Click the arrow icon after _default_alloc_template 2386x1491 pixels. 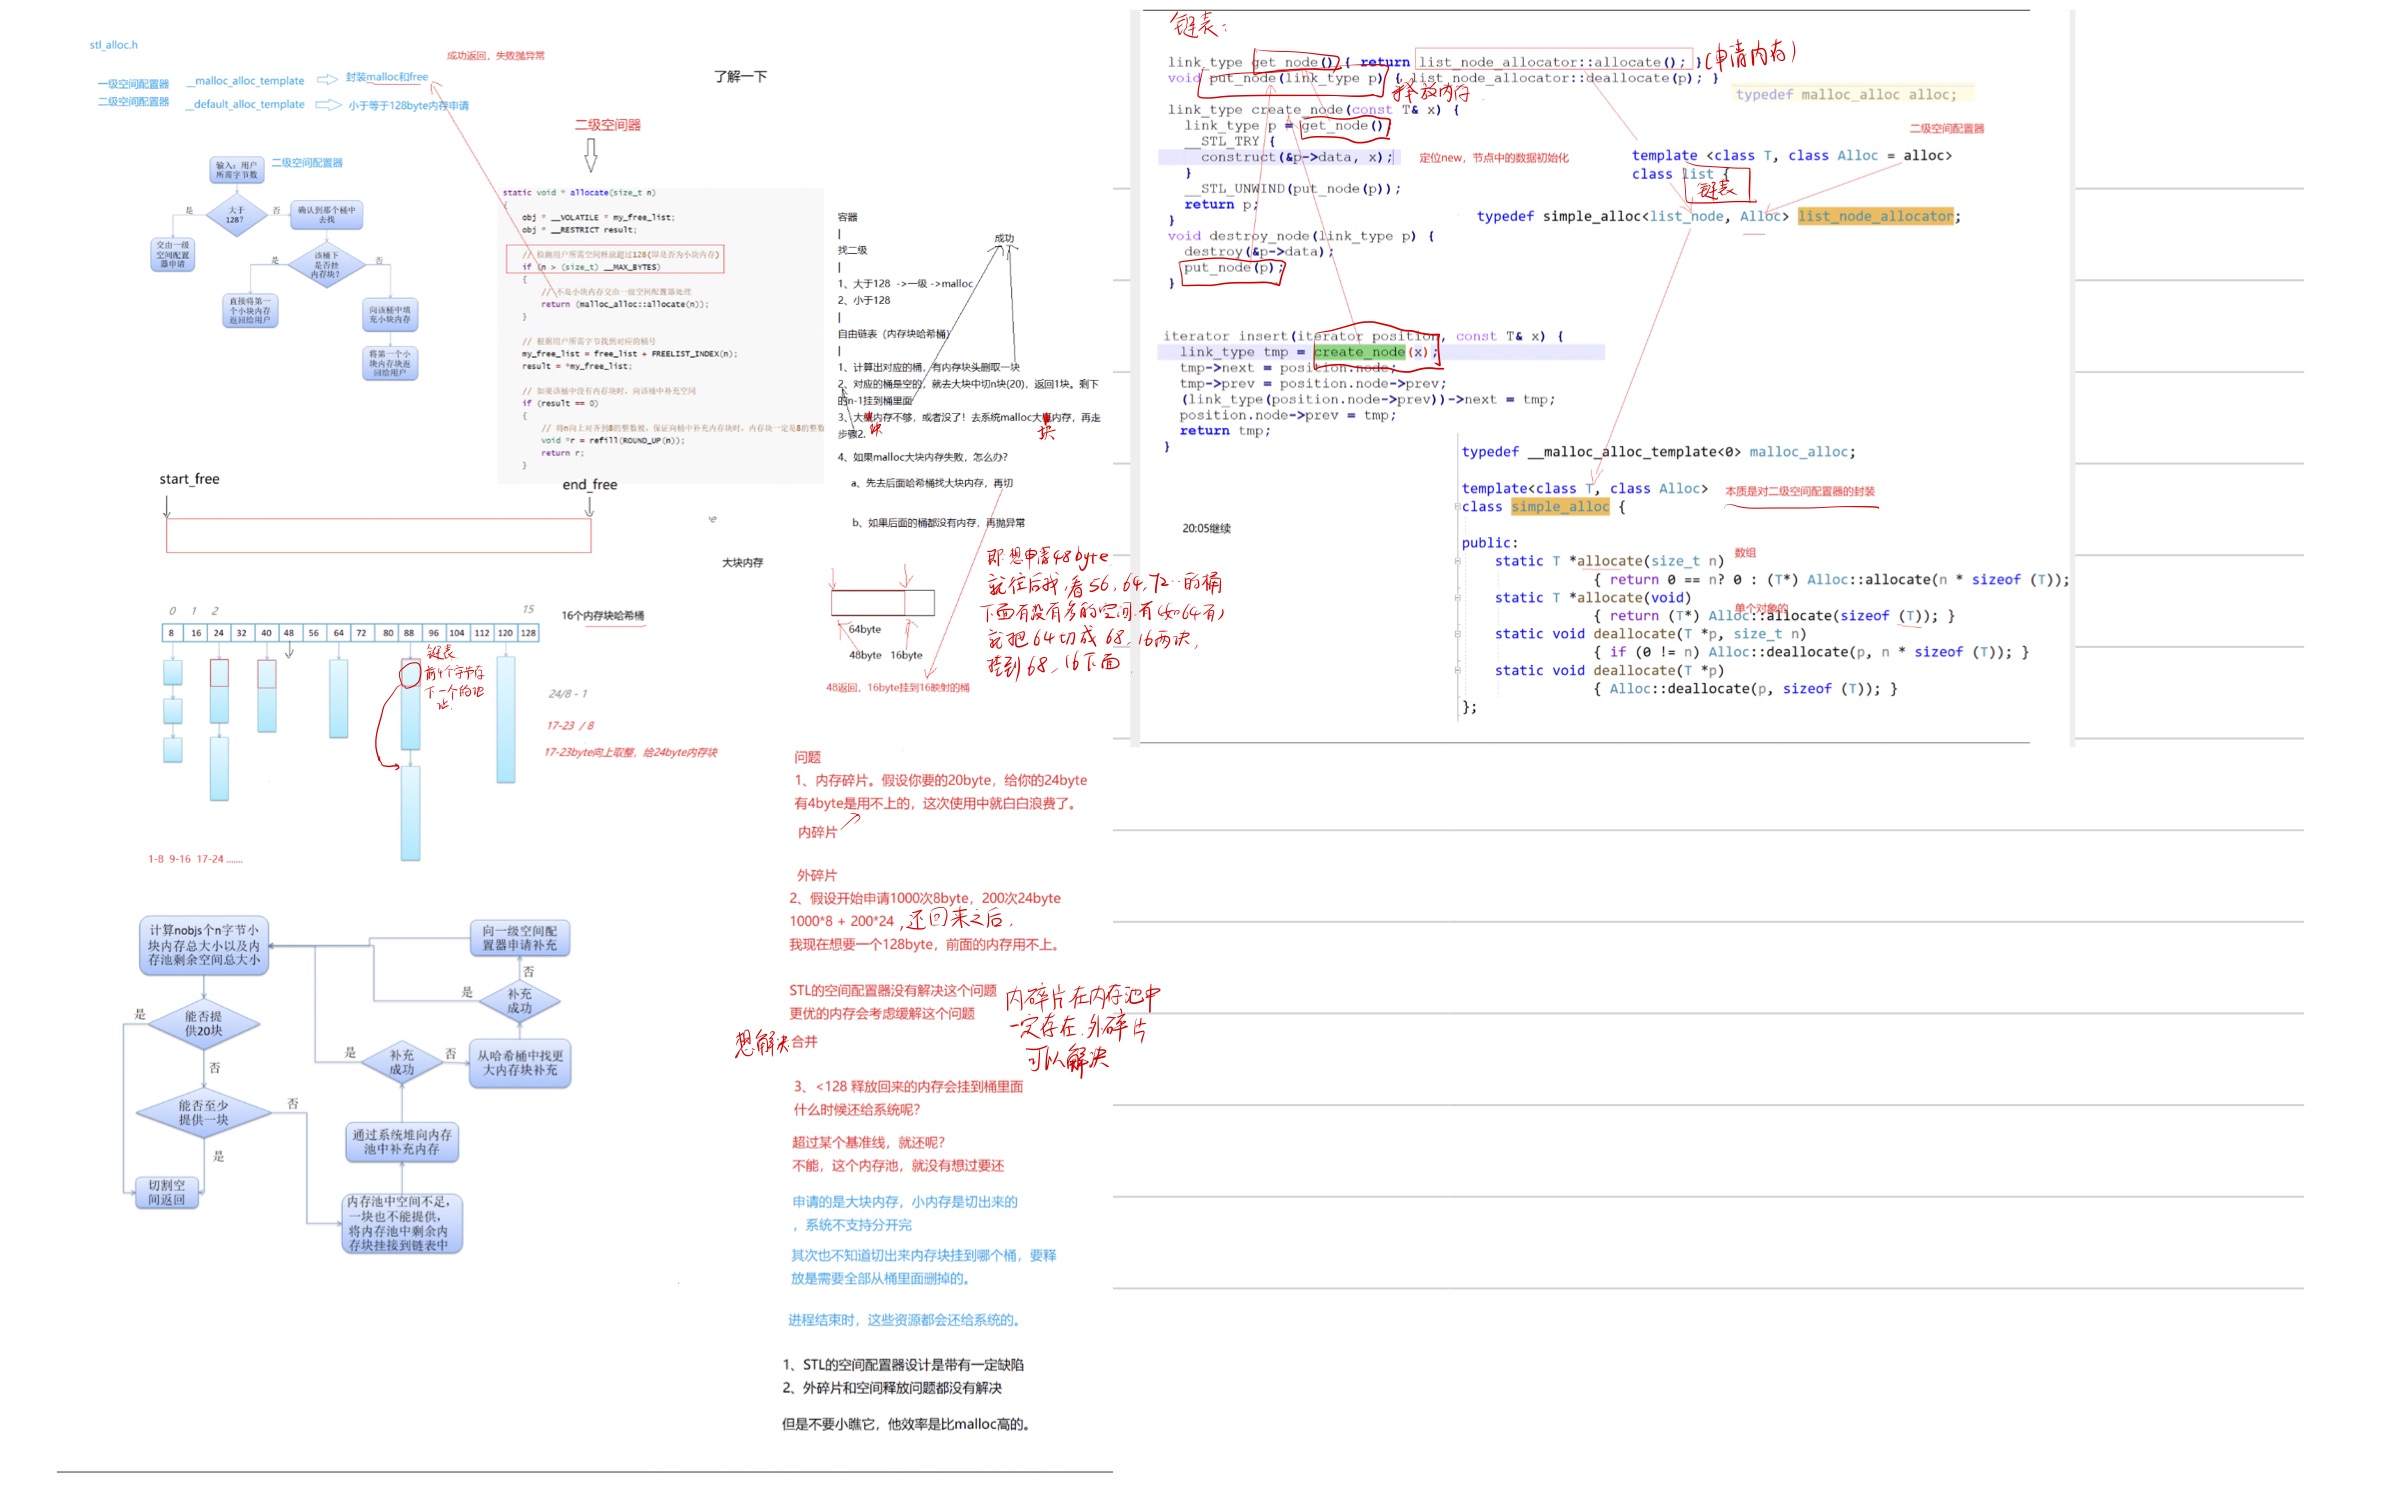click(x=327, y=104)
